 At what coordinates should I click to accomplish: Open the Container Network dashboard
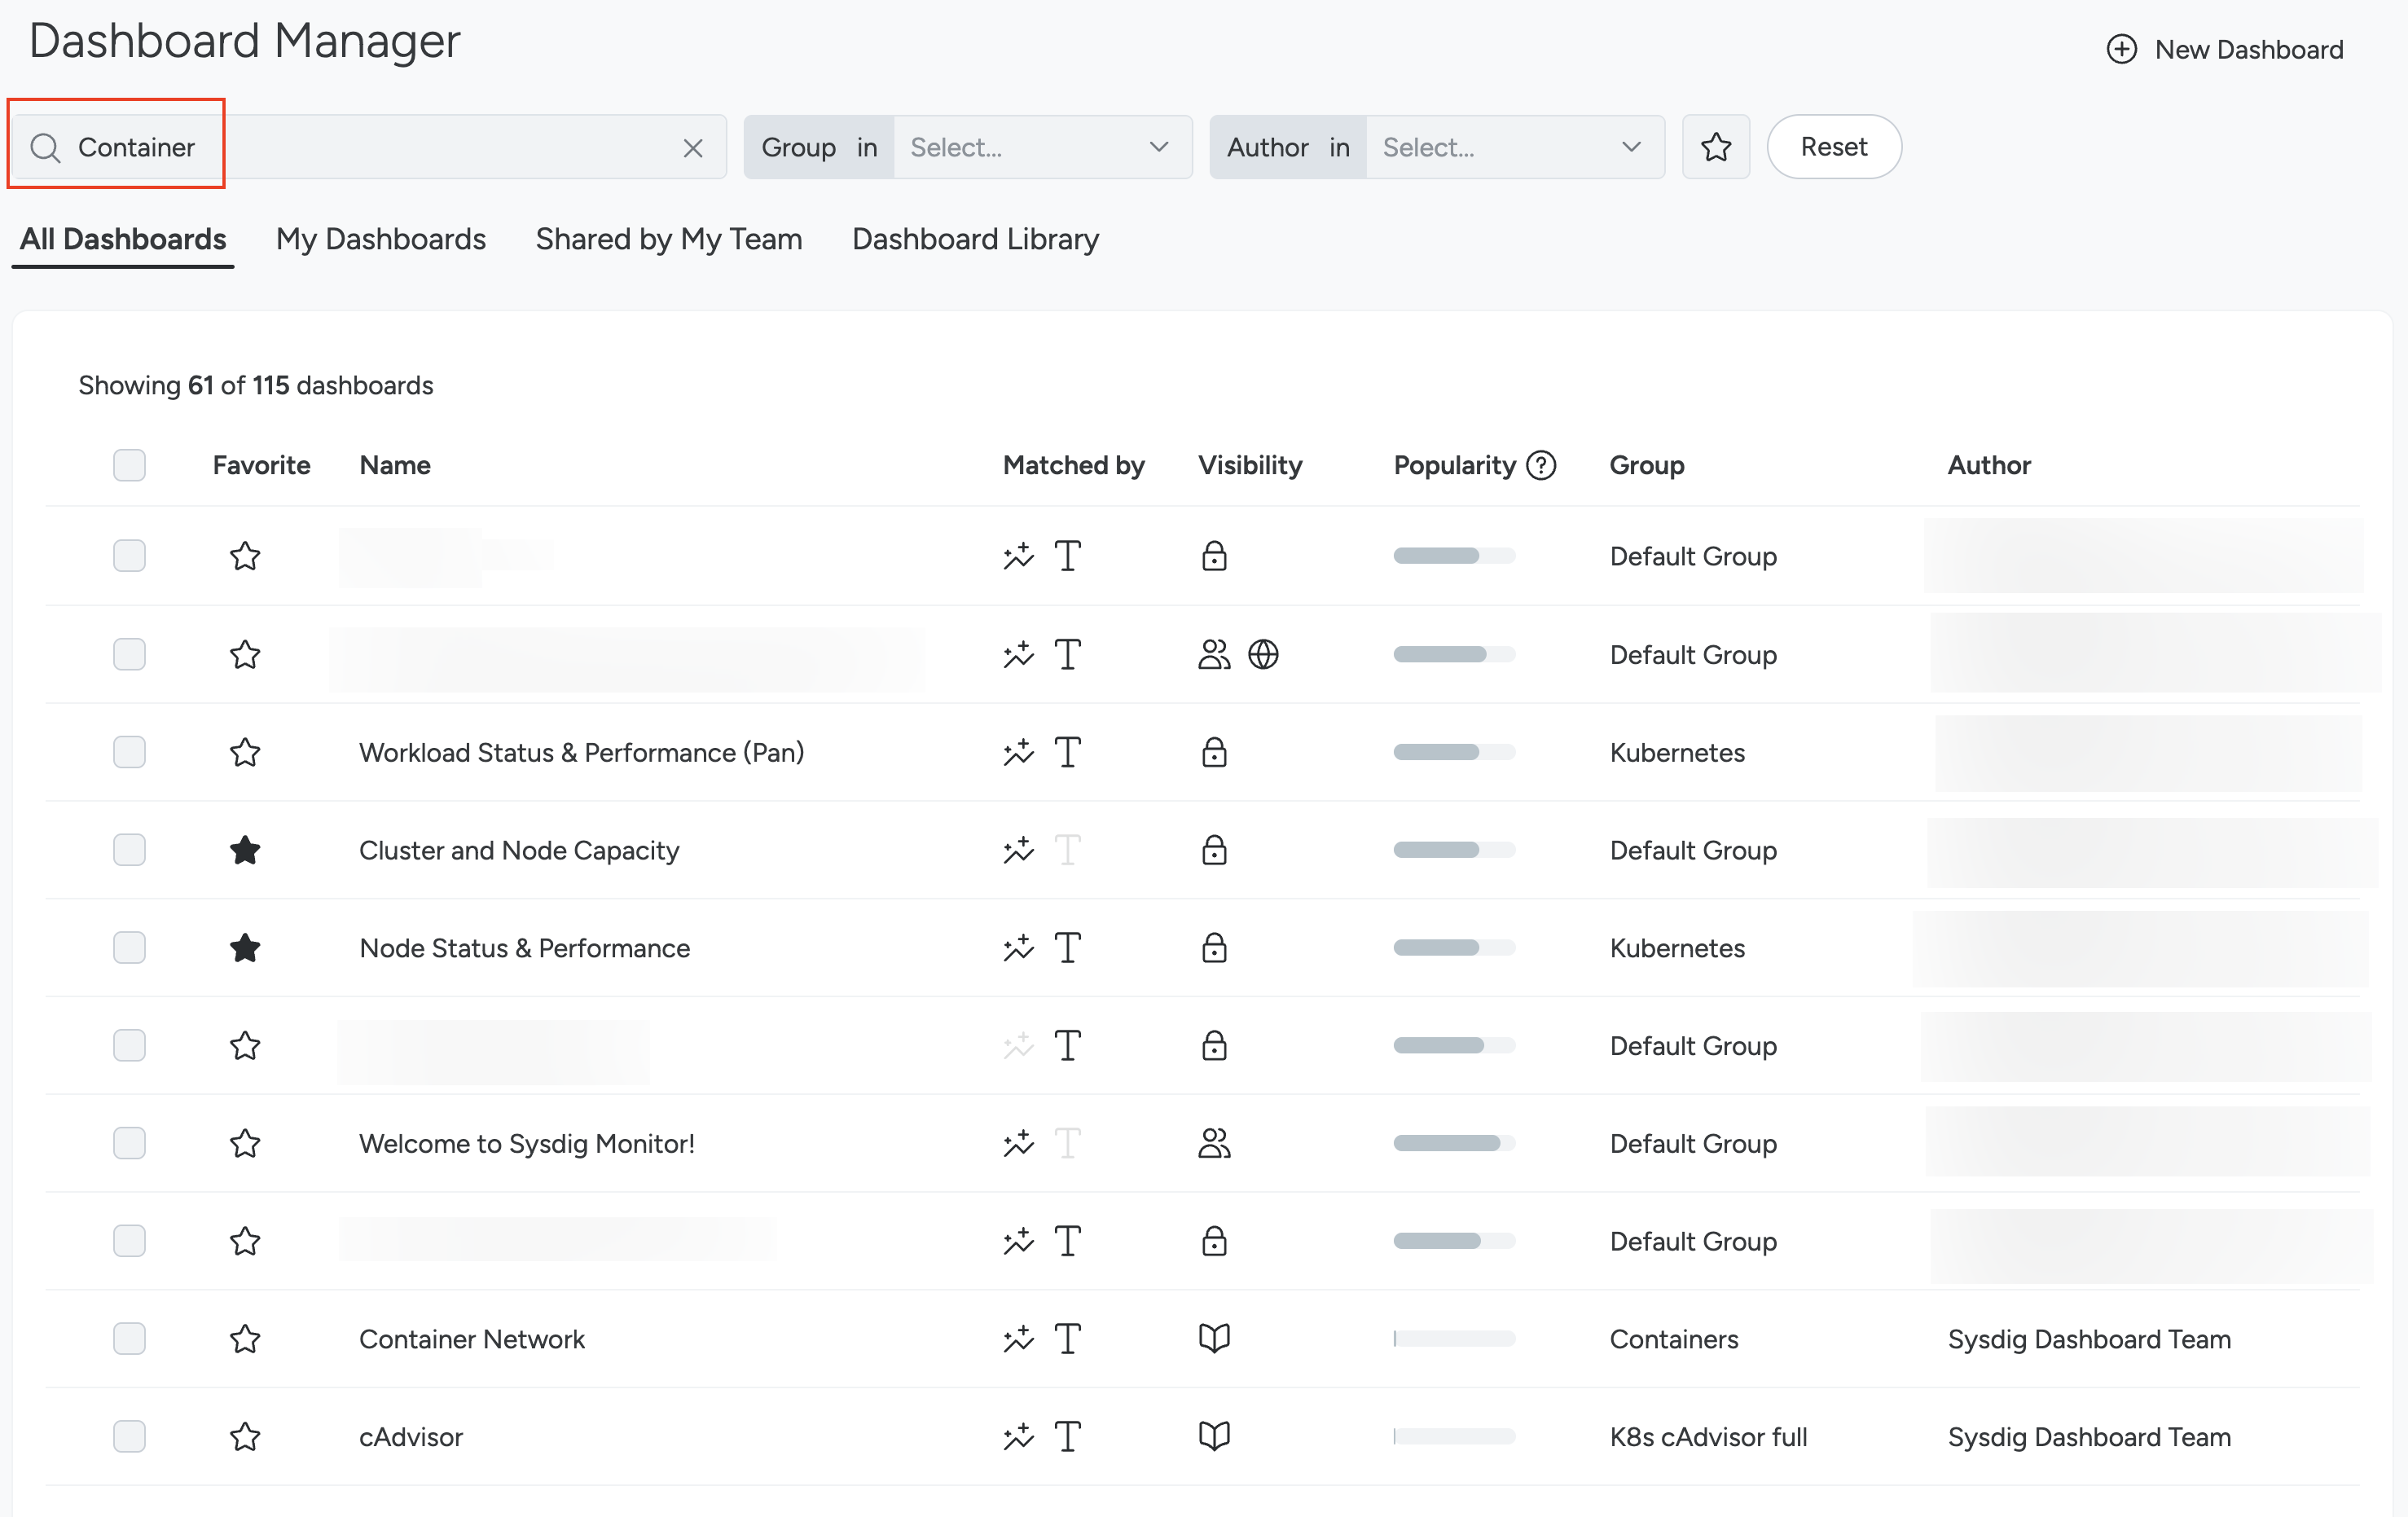(x=472, y=1339)
